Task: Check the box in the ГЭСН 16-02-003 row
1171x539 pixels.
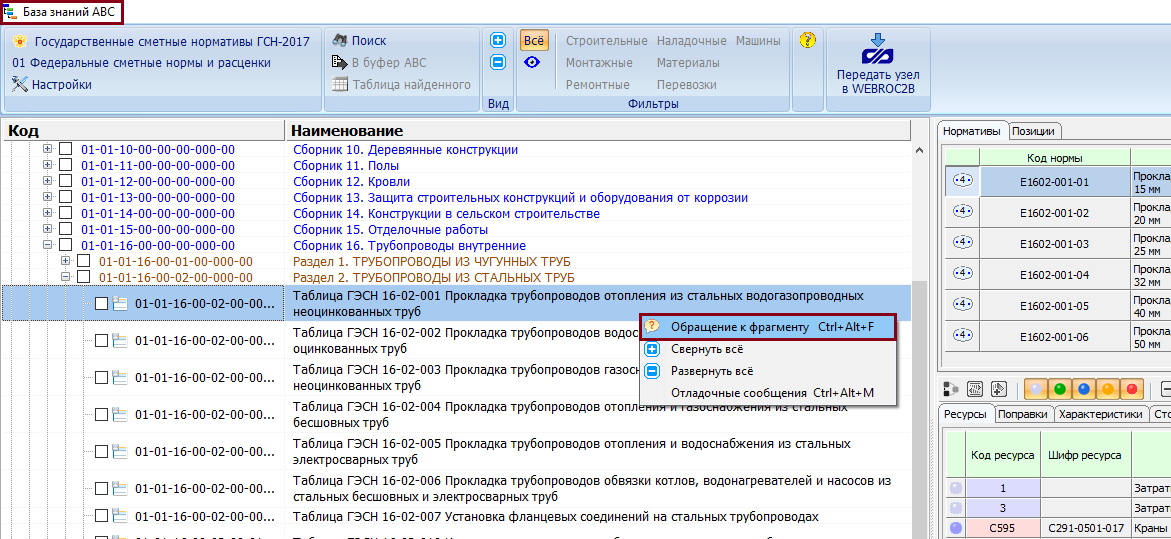Action: coord(102,378)
